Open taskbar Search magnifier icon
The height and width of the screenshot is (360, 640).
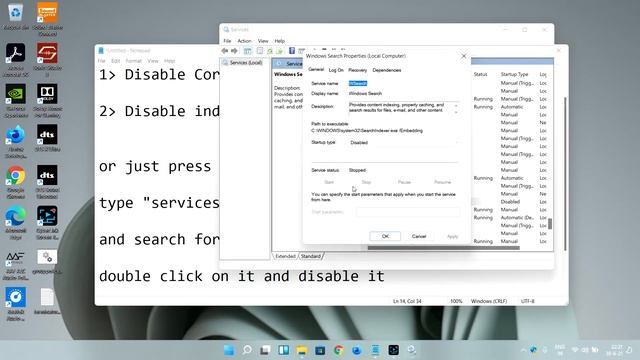tap(247, 350)
